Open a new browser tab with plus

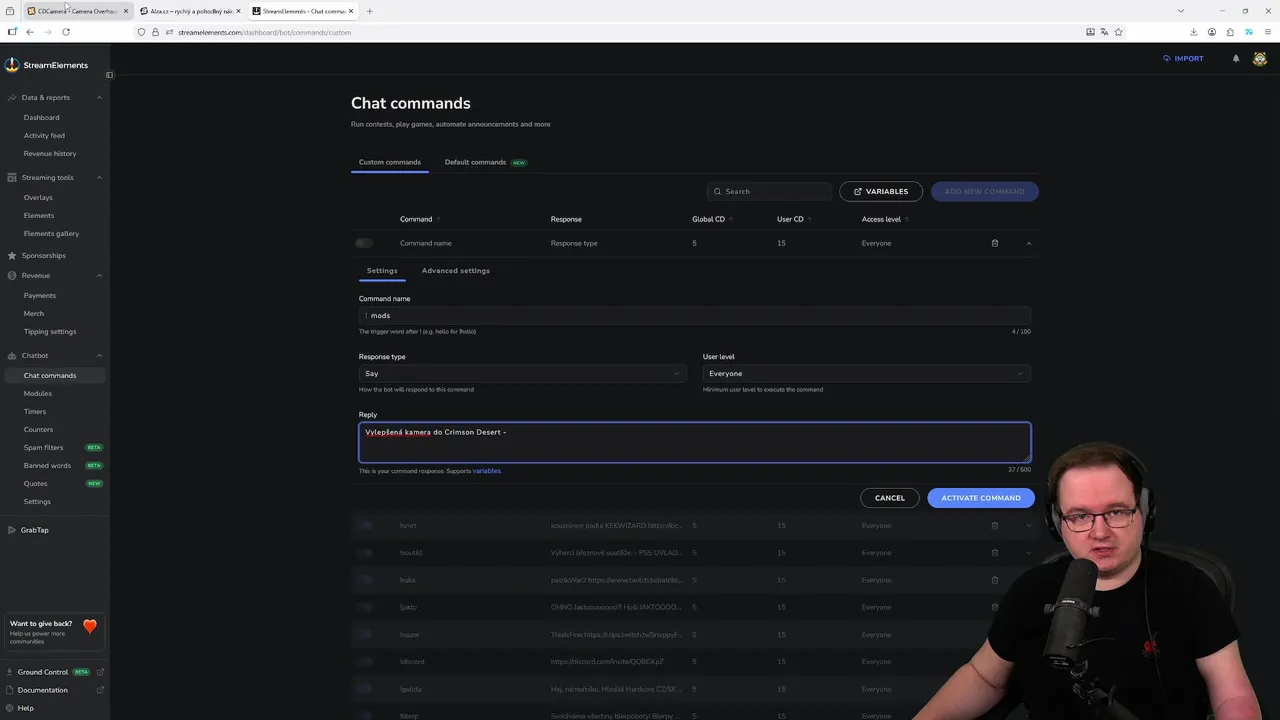click(370, 11)
